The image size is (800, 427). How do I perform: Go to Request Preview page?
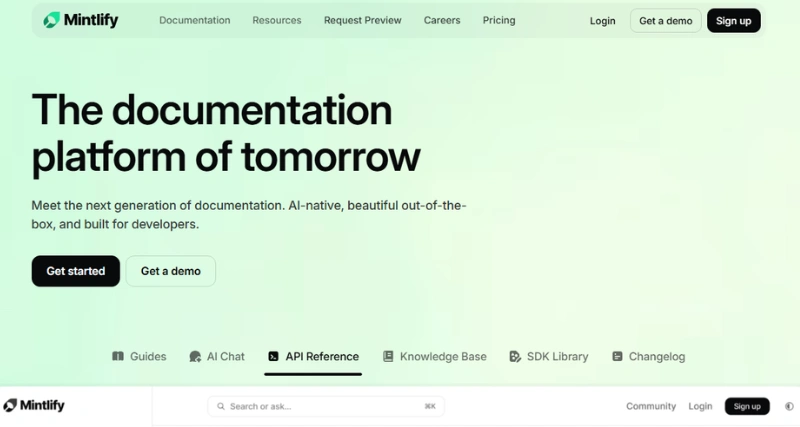362,20
